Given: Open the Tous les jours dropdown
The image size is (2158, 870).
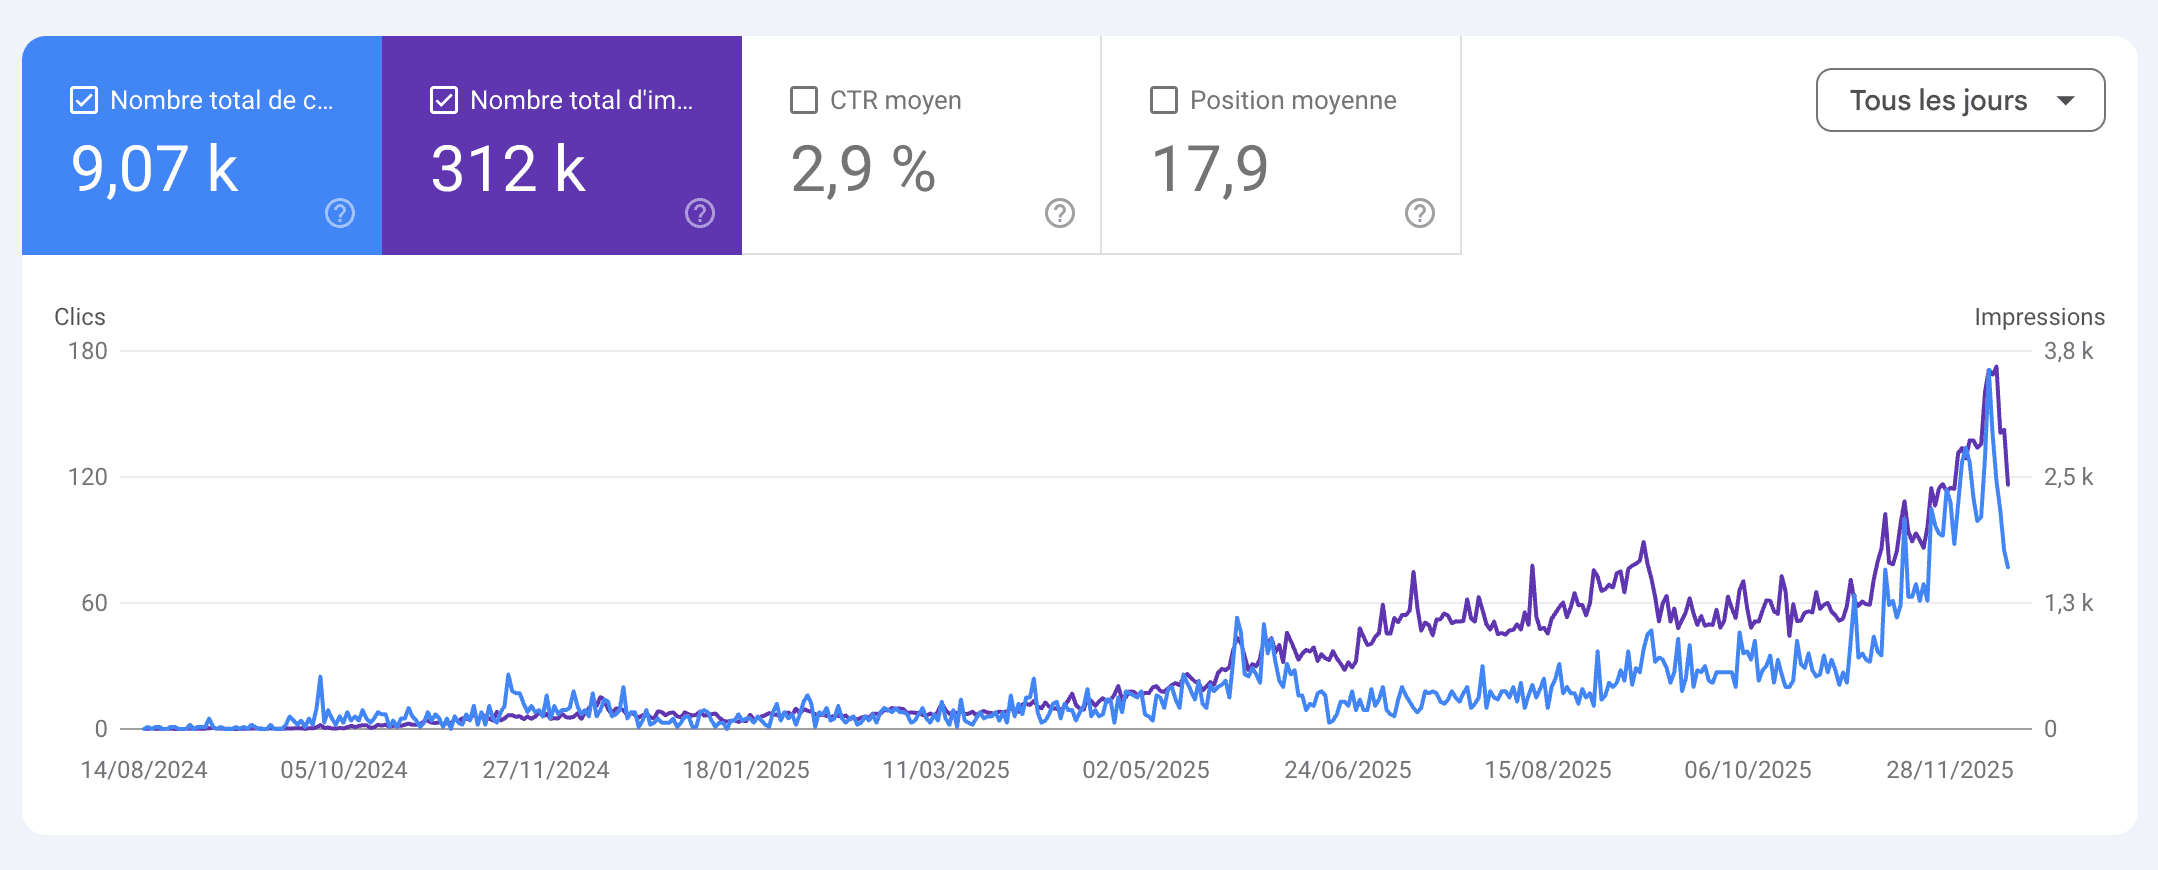Looking at the screenshot, I should pyautogui.click(x=1938, y=100).
